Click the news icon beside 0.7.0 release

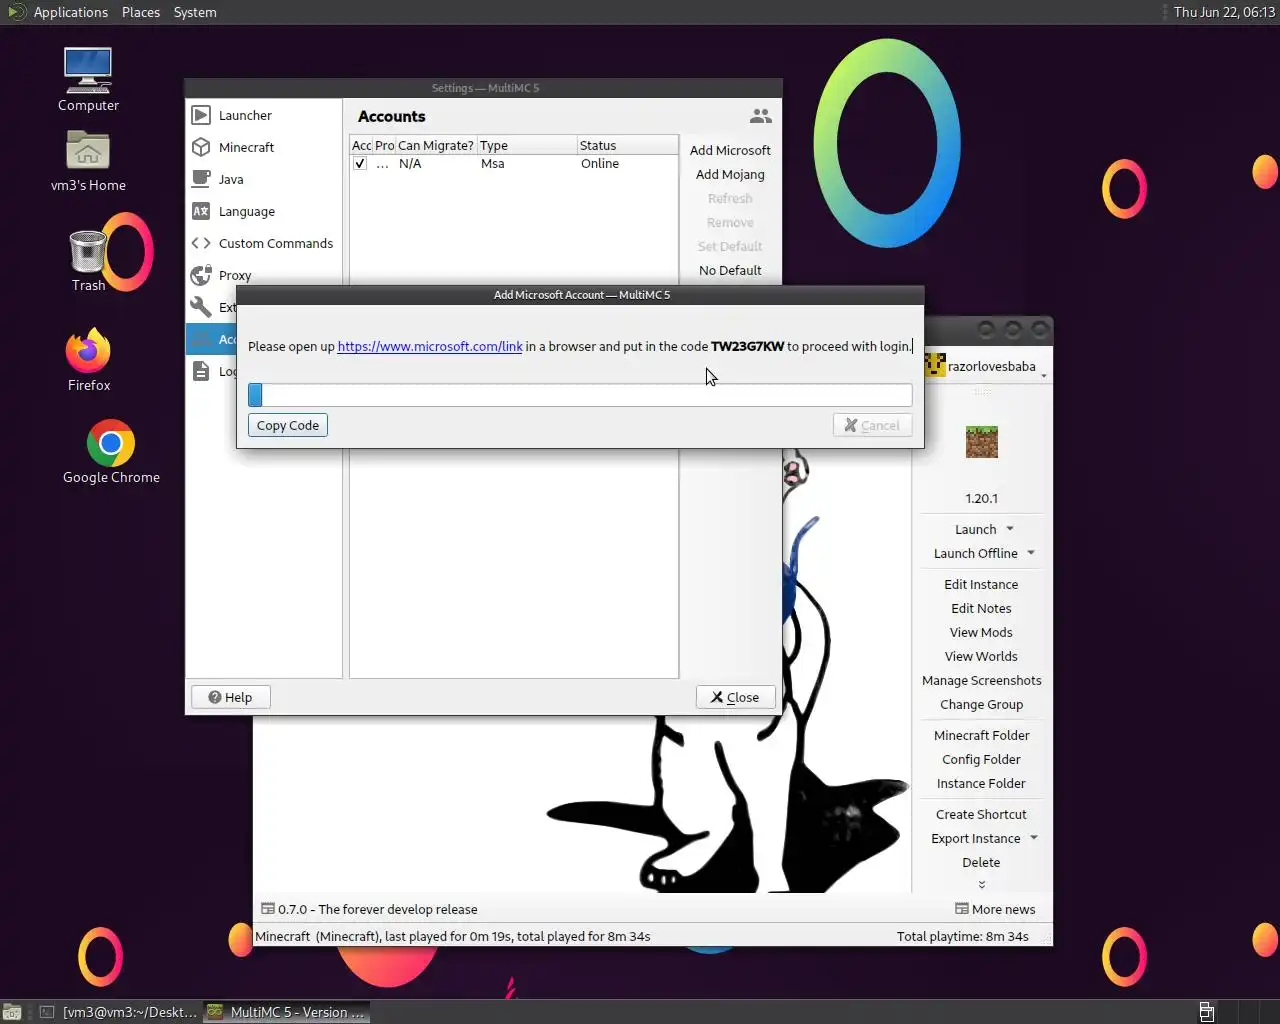point(268,909)
